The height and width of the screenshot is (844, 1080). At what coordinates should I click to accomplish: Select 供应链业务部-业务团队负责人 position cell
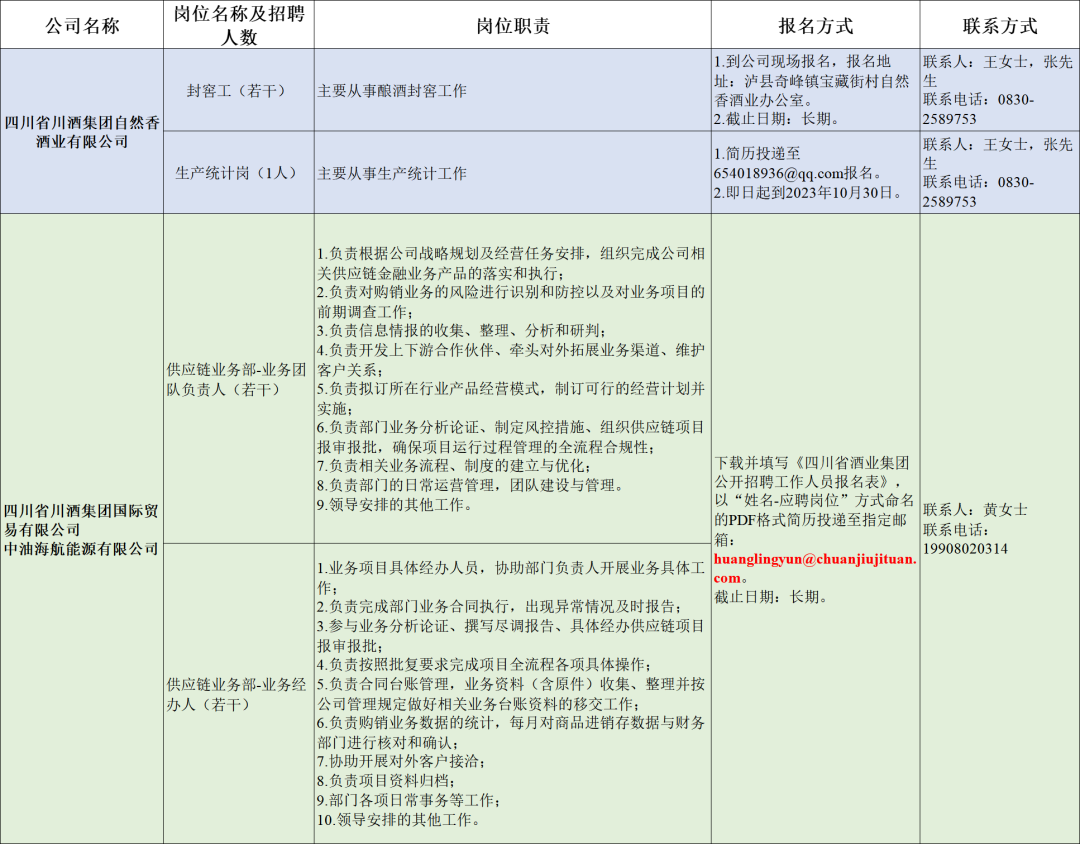click(x=239, y=379)
